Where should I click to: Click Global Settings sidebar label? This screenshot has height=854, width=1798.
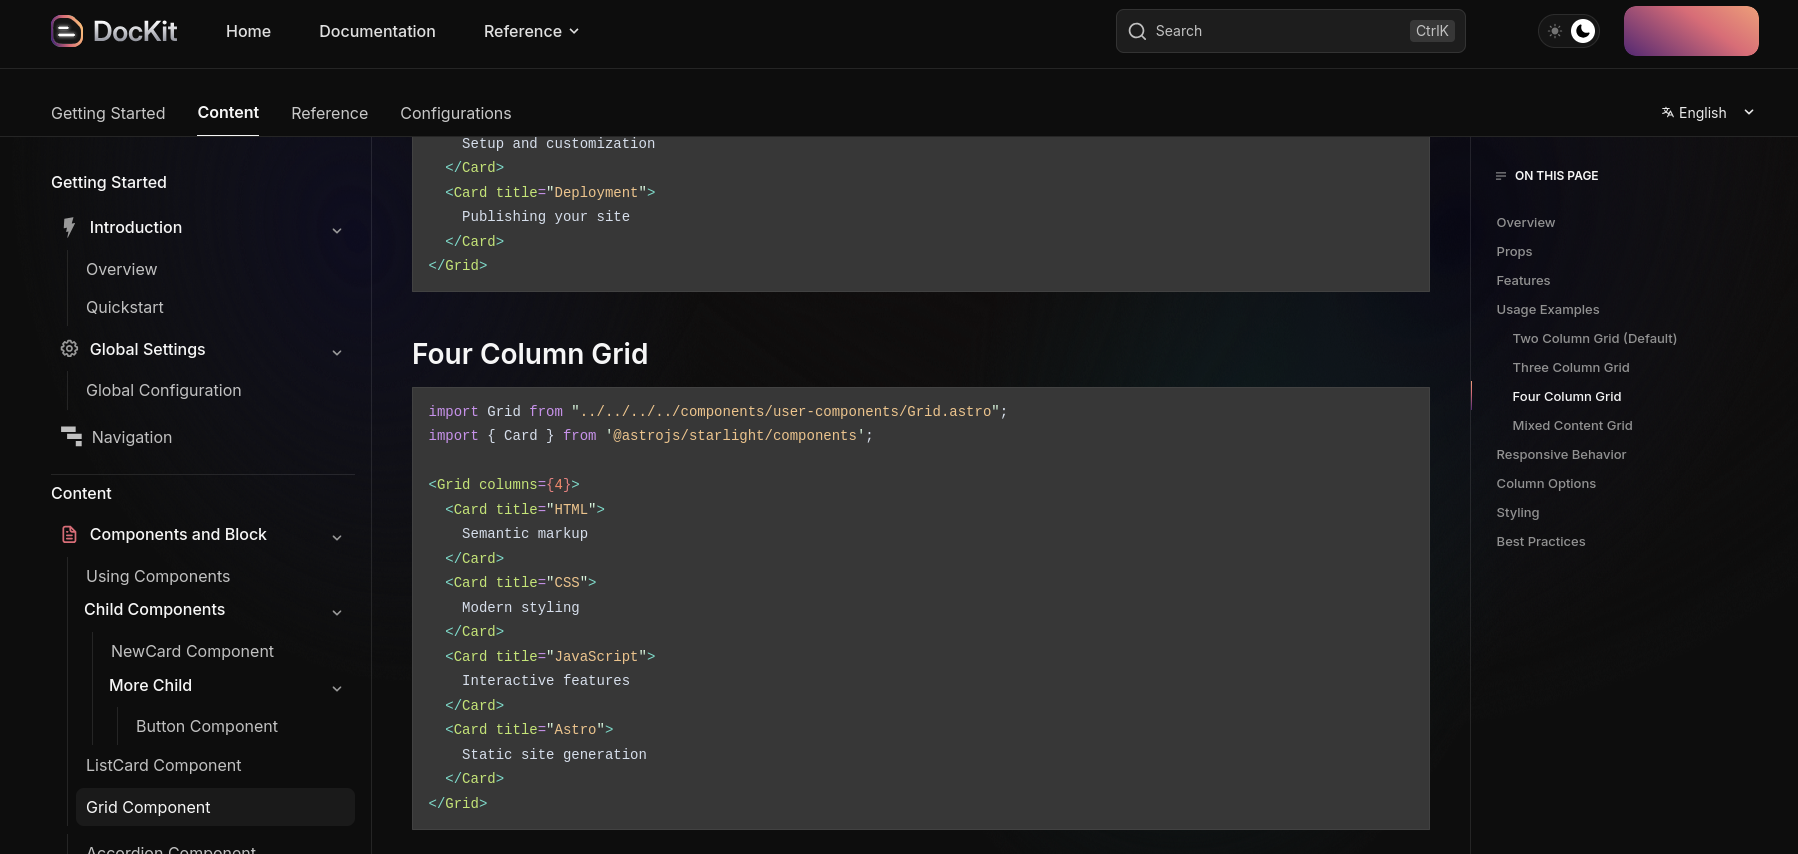147,349
